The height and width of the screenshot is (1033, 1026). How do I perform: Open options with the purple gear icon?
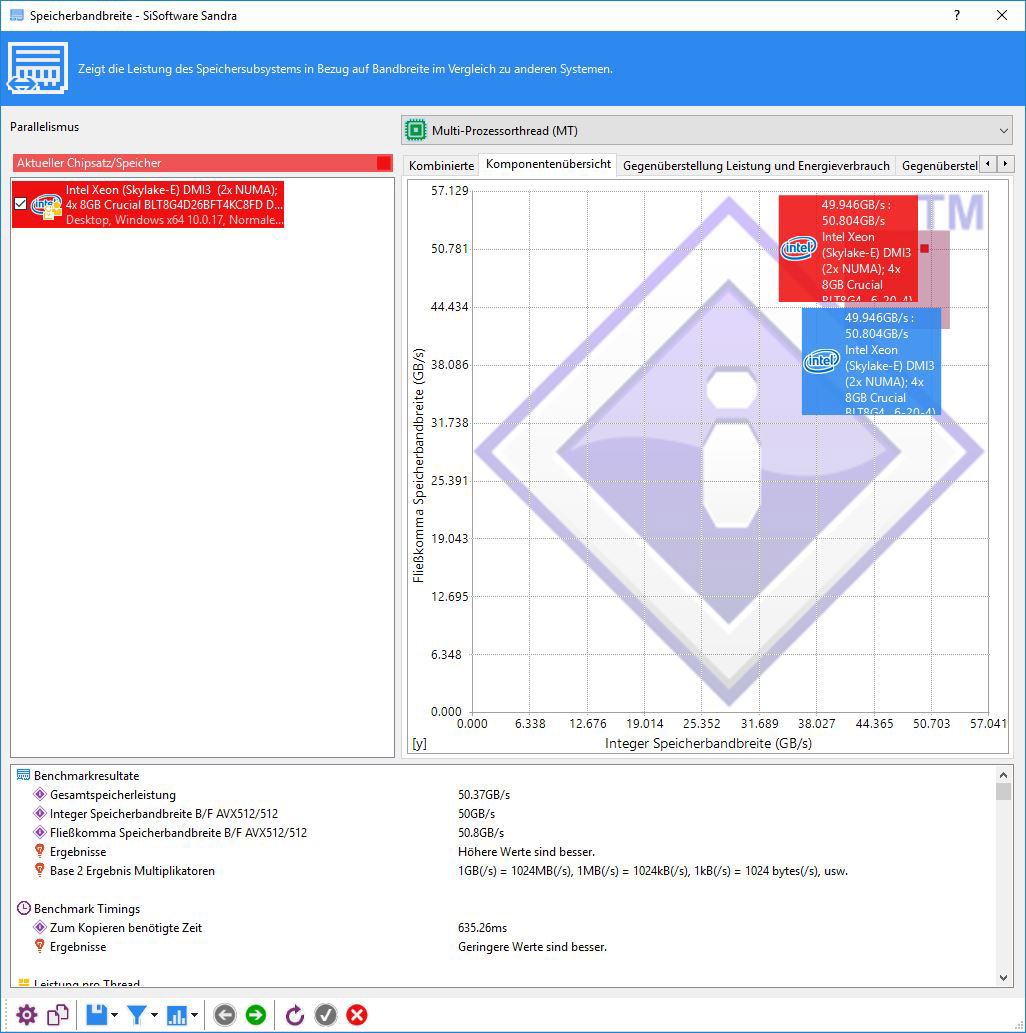[26, 1015]
